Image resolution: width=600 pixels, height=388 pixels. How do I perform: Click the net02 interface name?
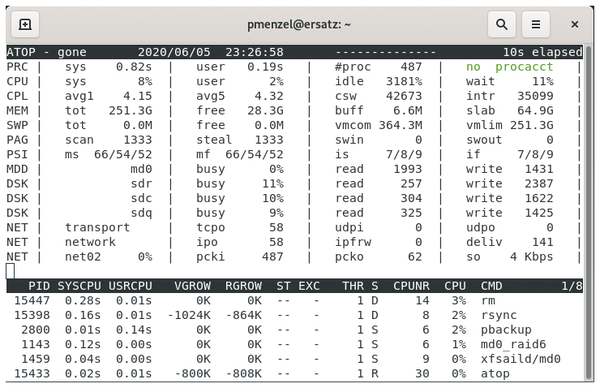(83, 257)
